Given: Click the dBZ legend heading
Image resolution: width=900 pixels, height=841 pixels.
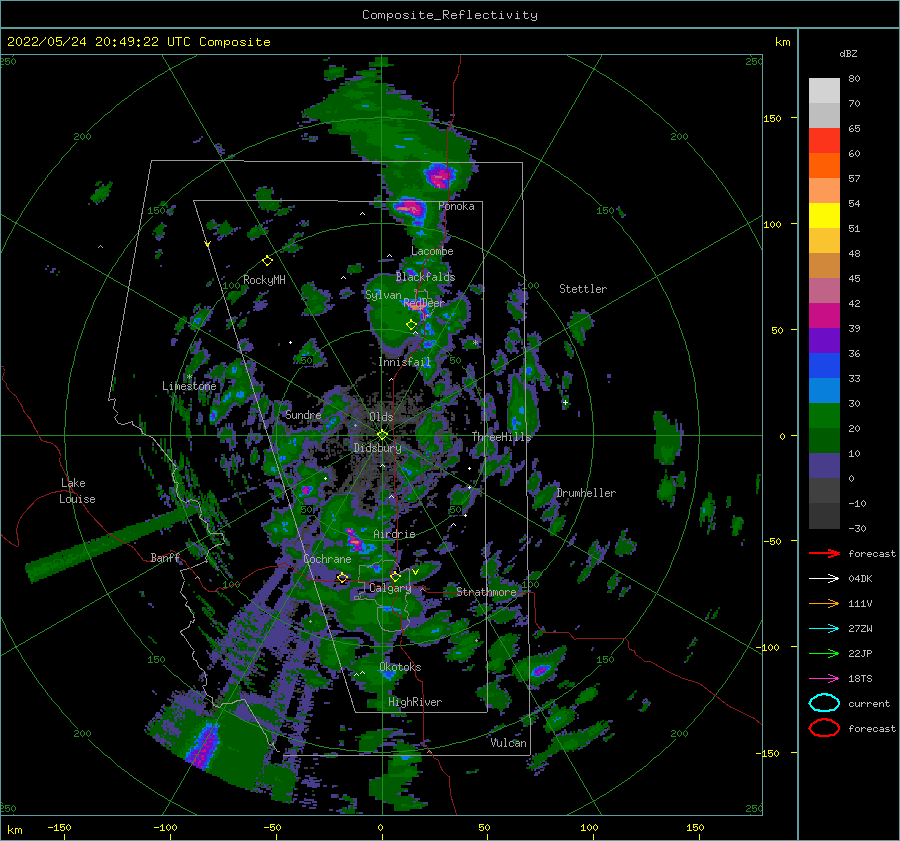Looking at the screenshot, I should point(848,53).
